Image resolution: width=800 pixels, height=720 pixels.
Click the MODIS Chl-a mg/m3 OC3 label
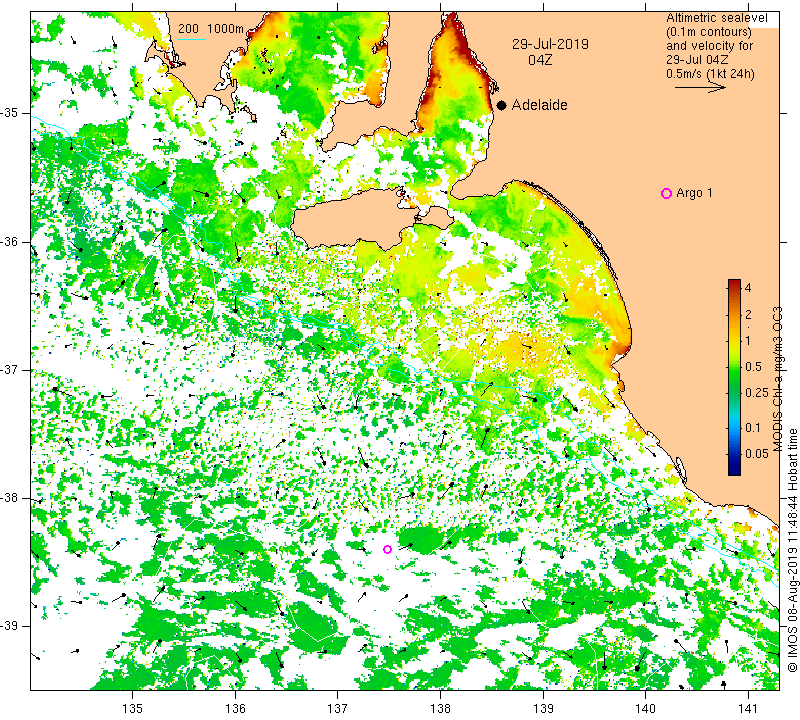click(x=777, y=379)
